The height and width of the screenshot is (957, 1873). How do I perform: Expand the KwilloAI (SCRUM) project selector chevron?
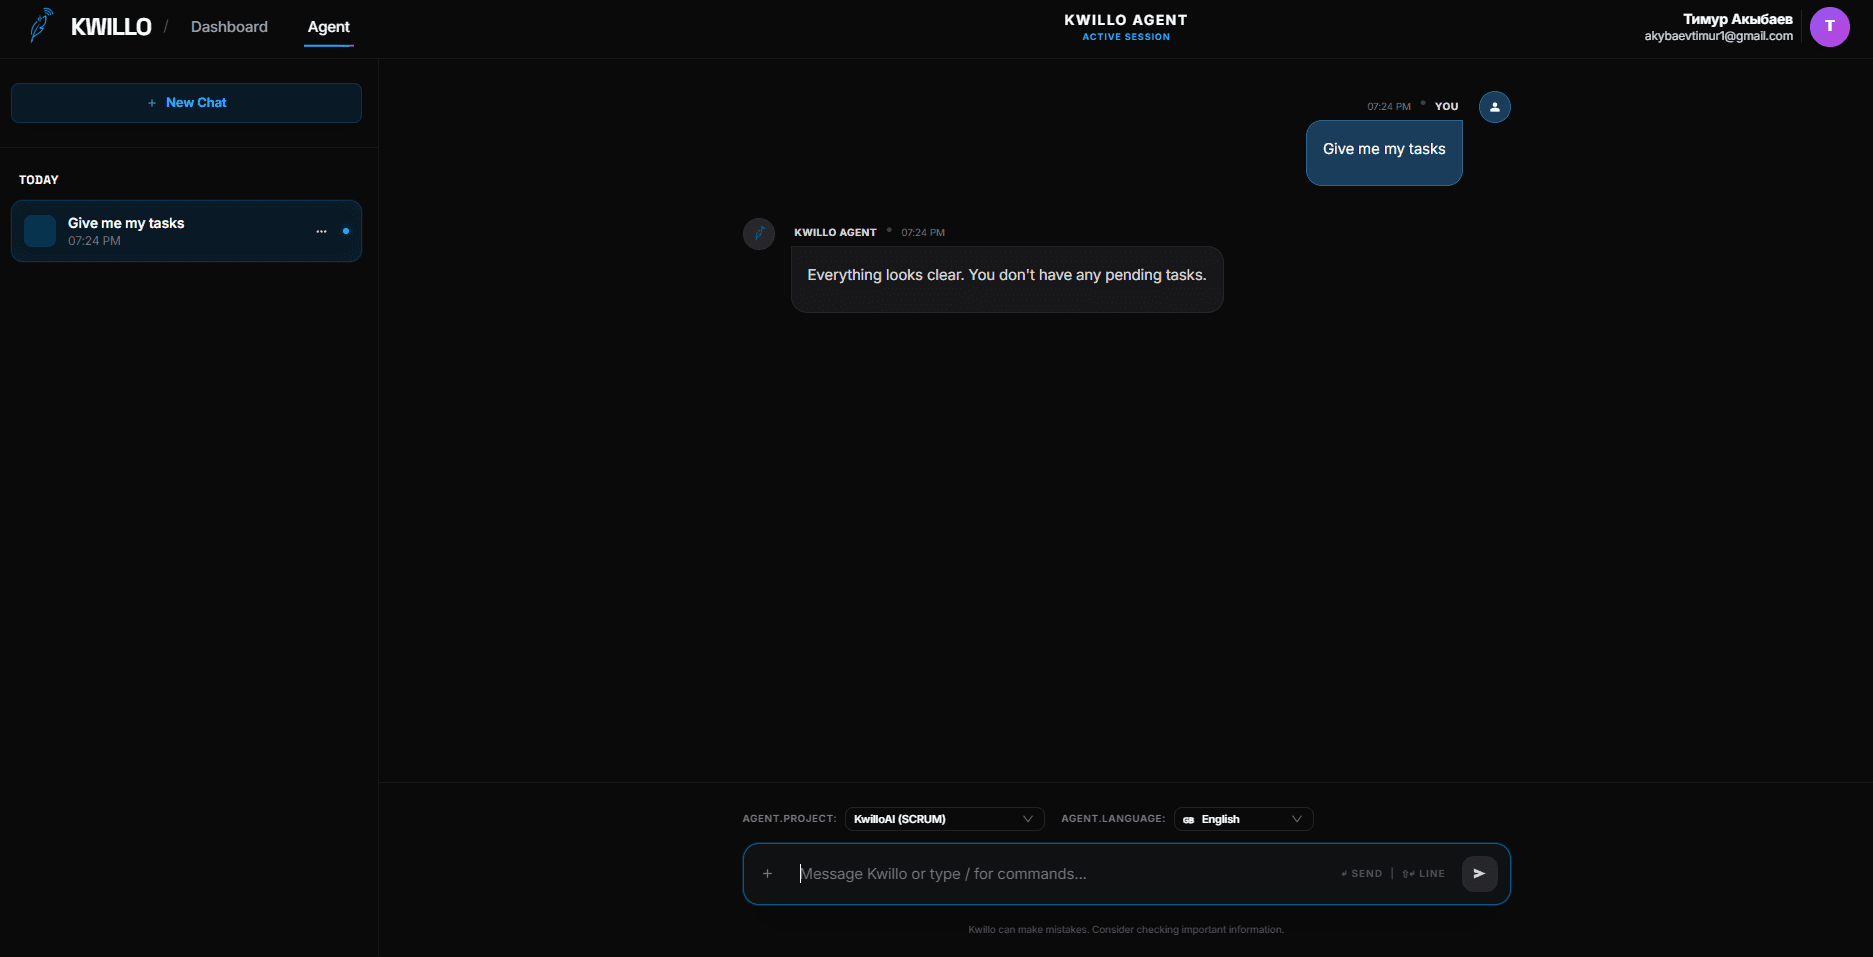pyautogui.click(x=1026, y=818)
